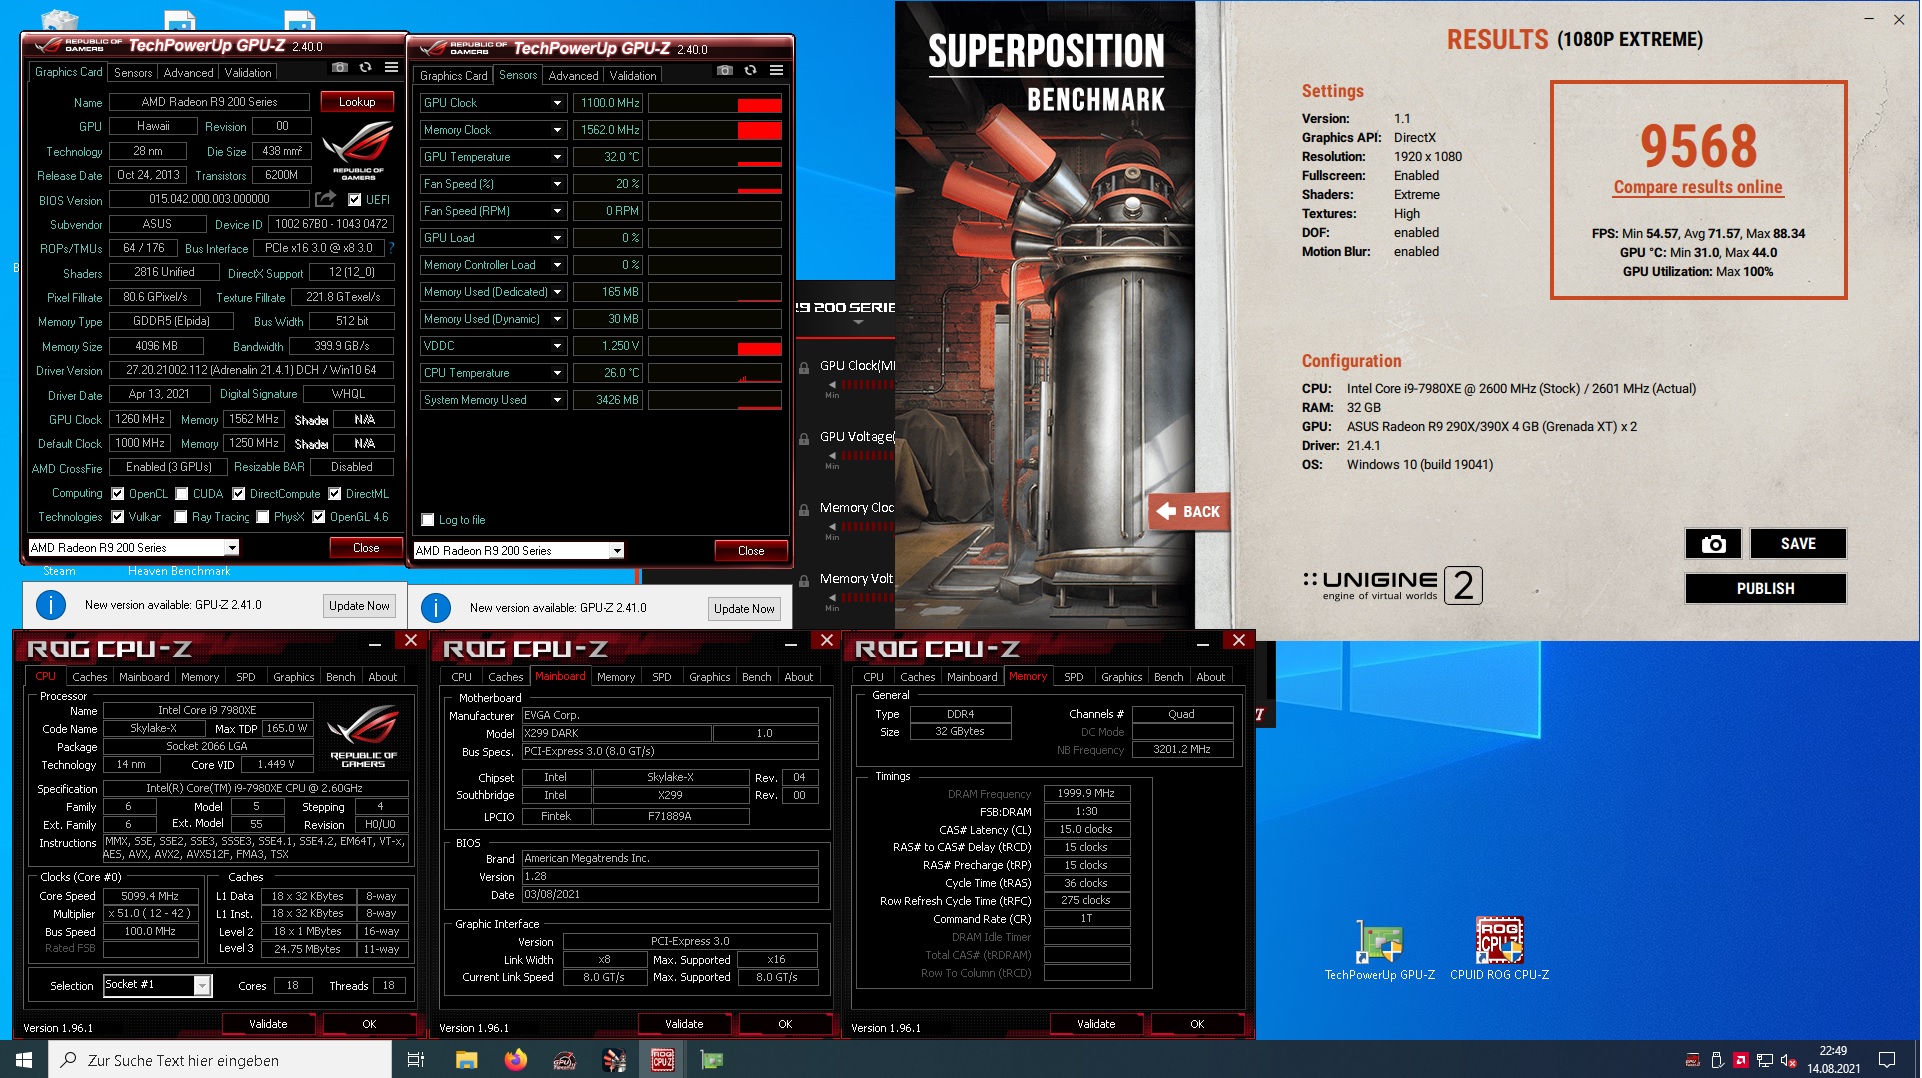
Task: Toggle the PhysX checkbox
Action: click(263, 517)
